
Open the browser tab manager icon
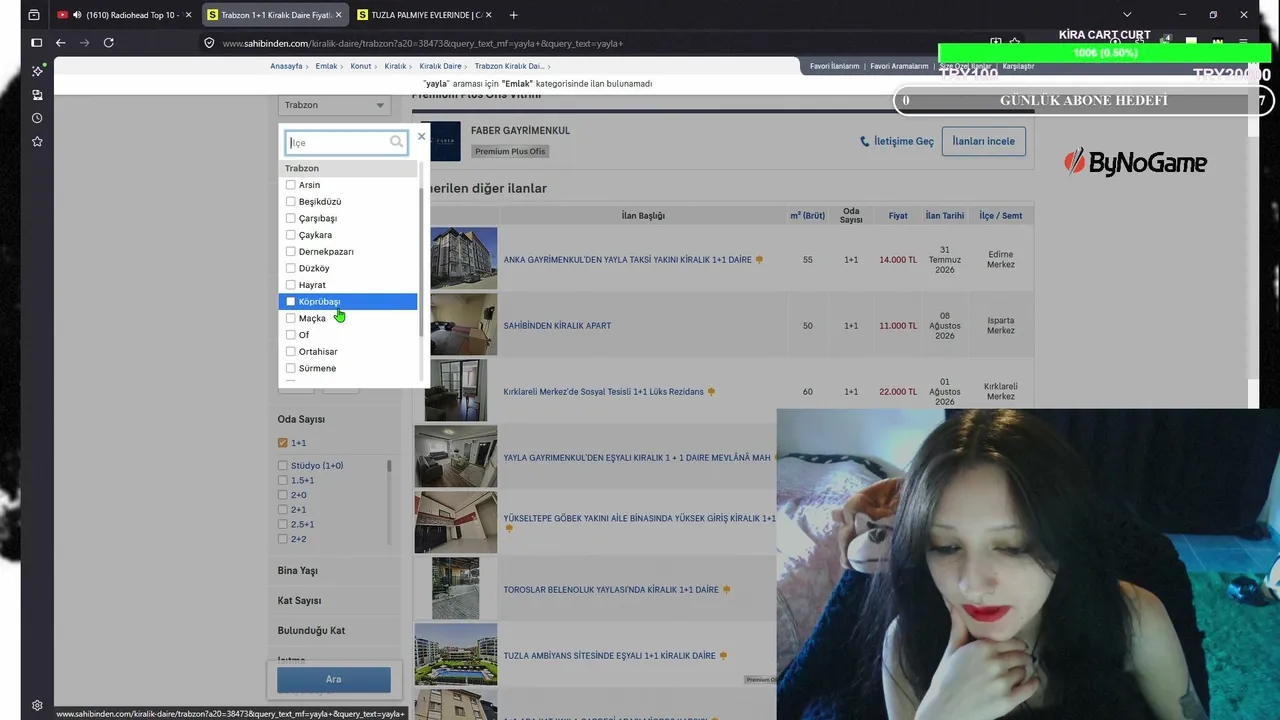[34, 15]
